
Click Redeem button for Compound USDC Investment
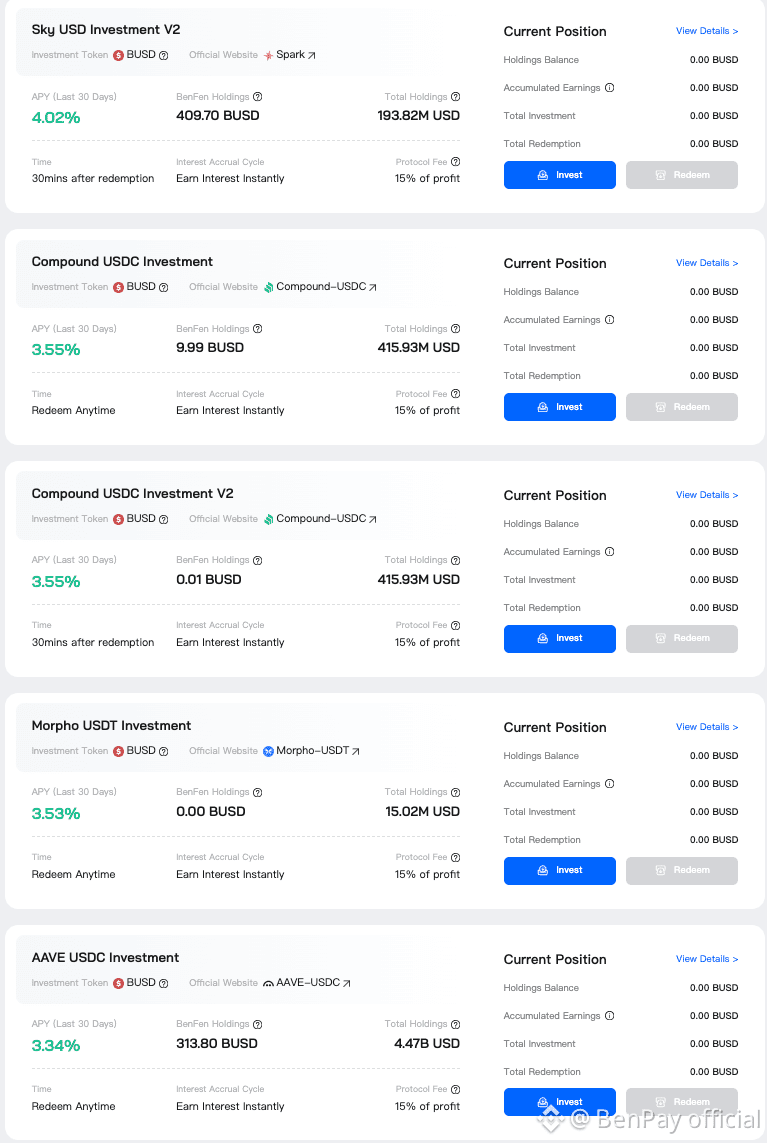(682, 407)
